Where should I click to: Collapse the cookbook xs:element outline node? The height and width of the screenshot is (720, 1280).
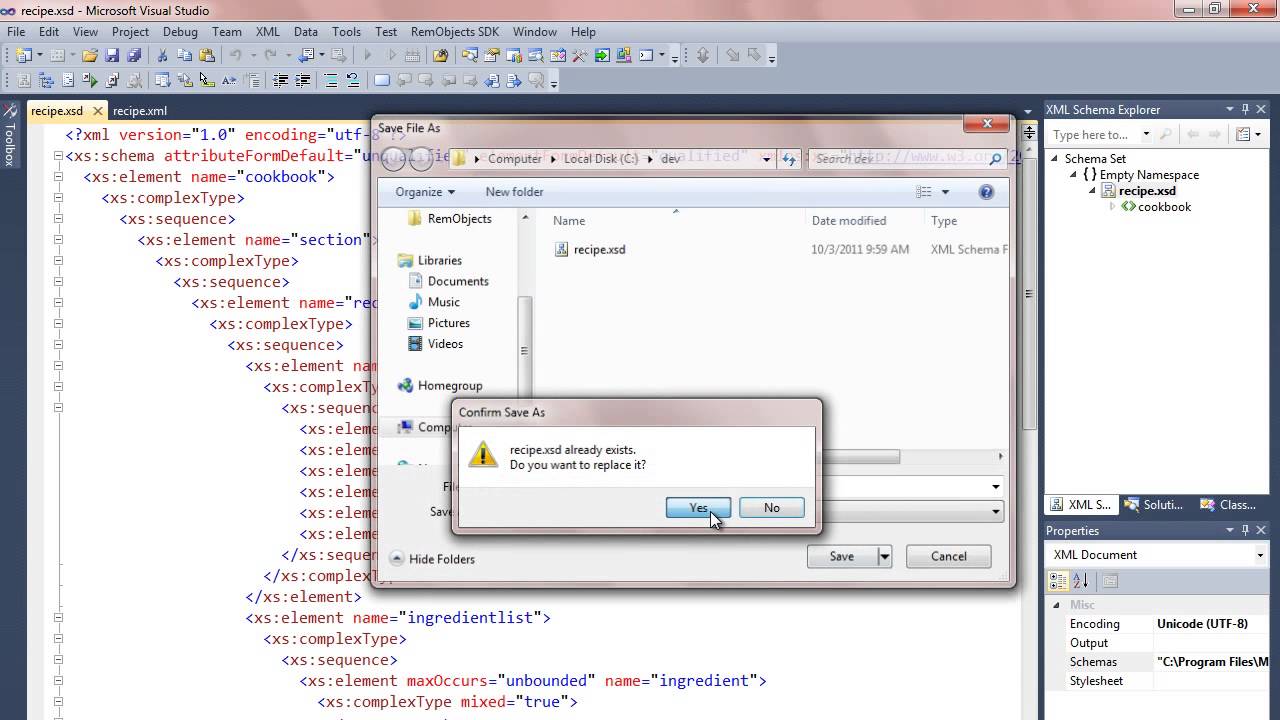click(x=58, y=177)
